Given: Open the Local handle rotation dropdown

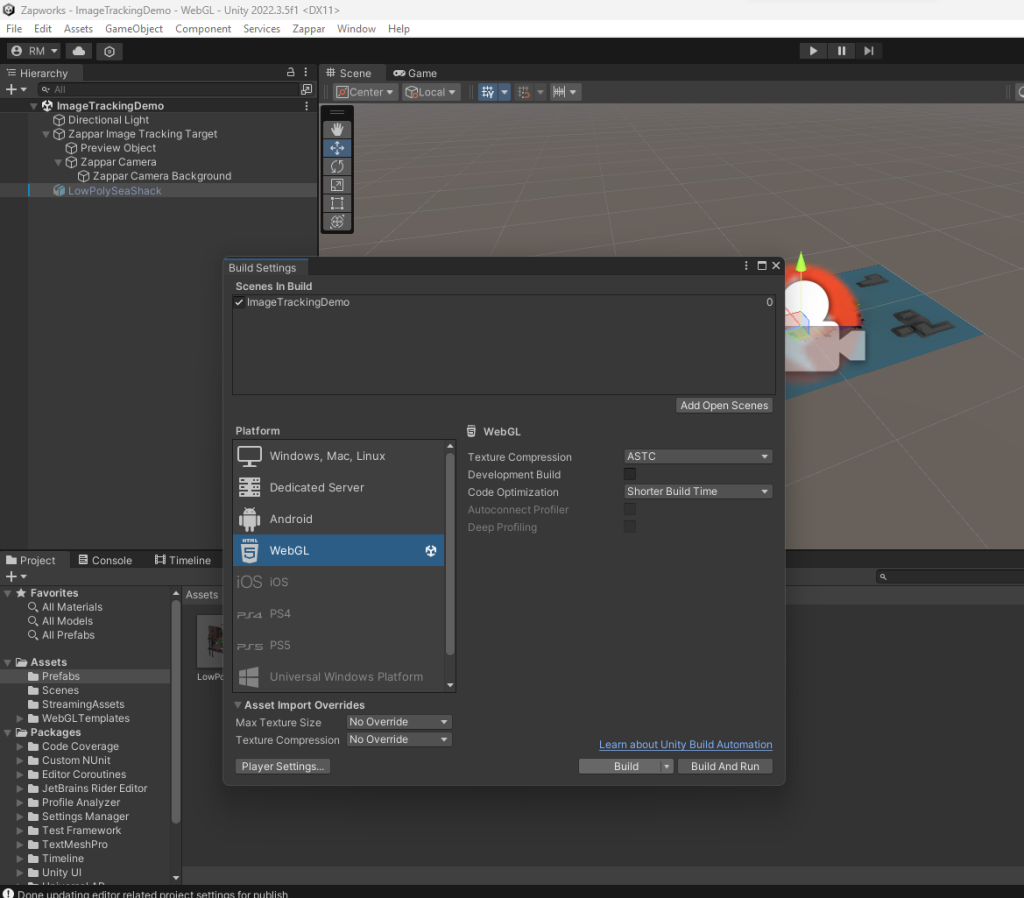Looking at the screenshot, I should [430, 92].
